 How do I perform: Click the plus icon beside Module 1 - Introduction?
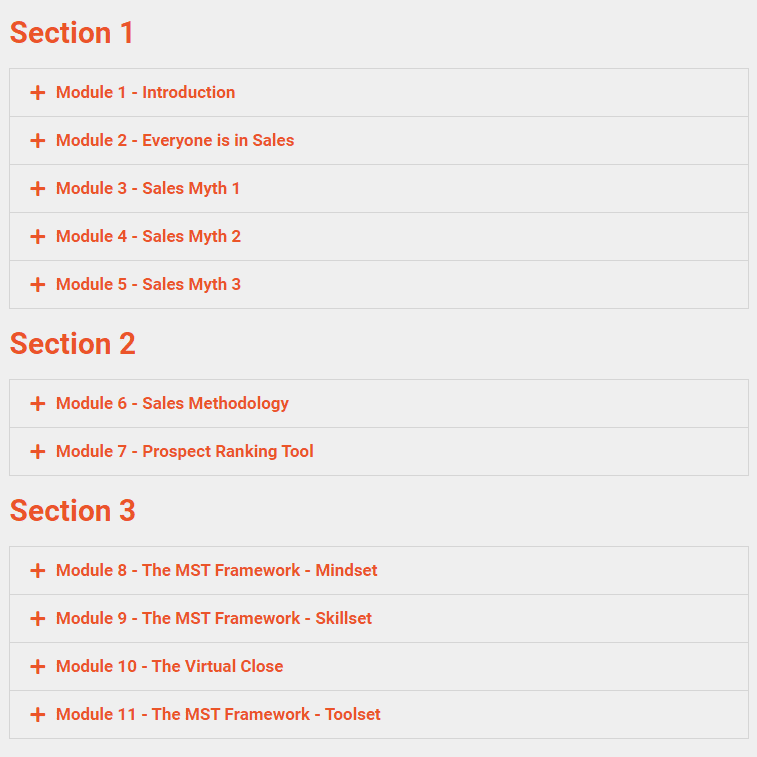point(38,93)
